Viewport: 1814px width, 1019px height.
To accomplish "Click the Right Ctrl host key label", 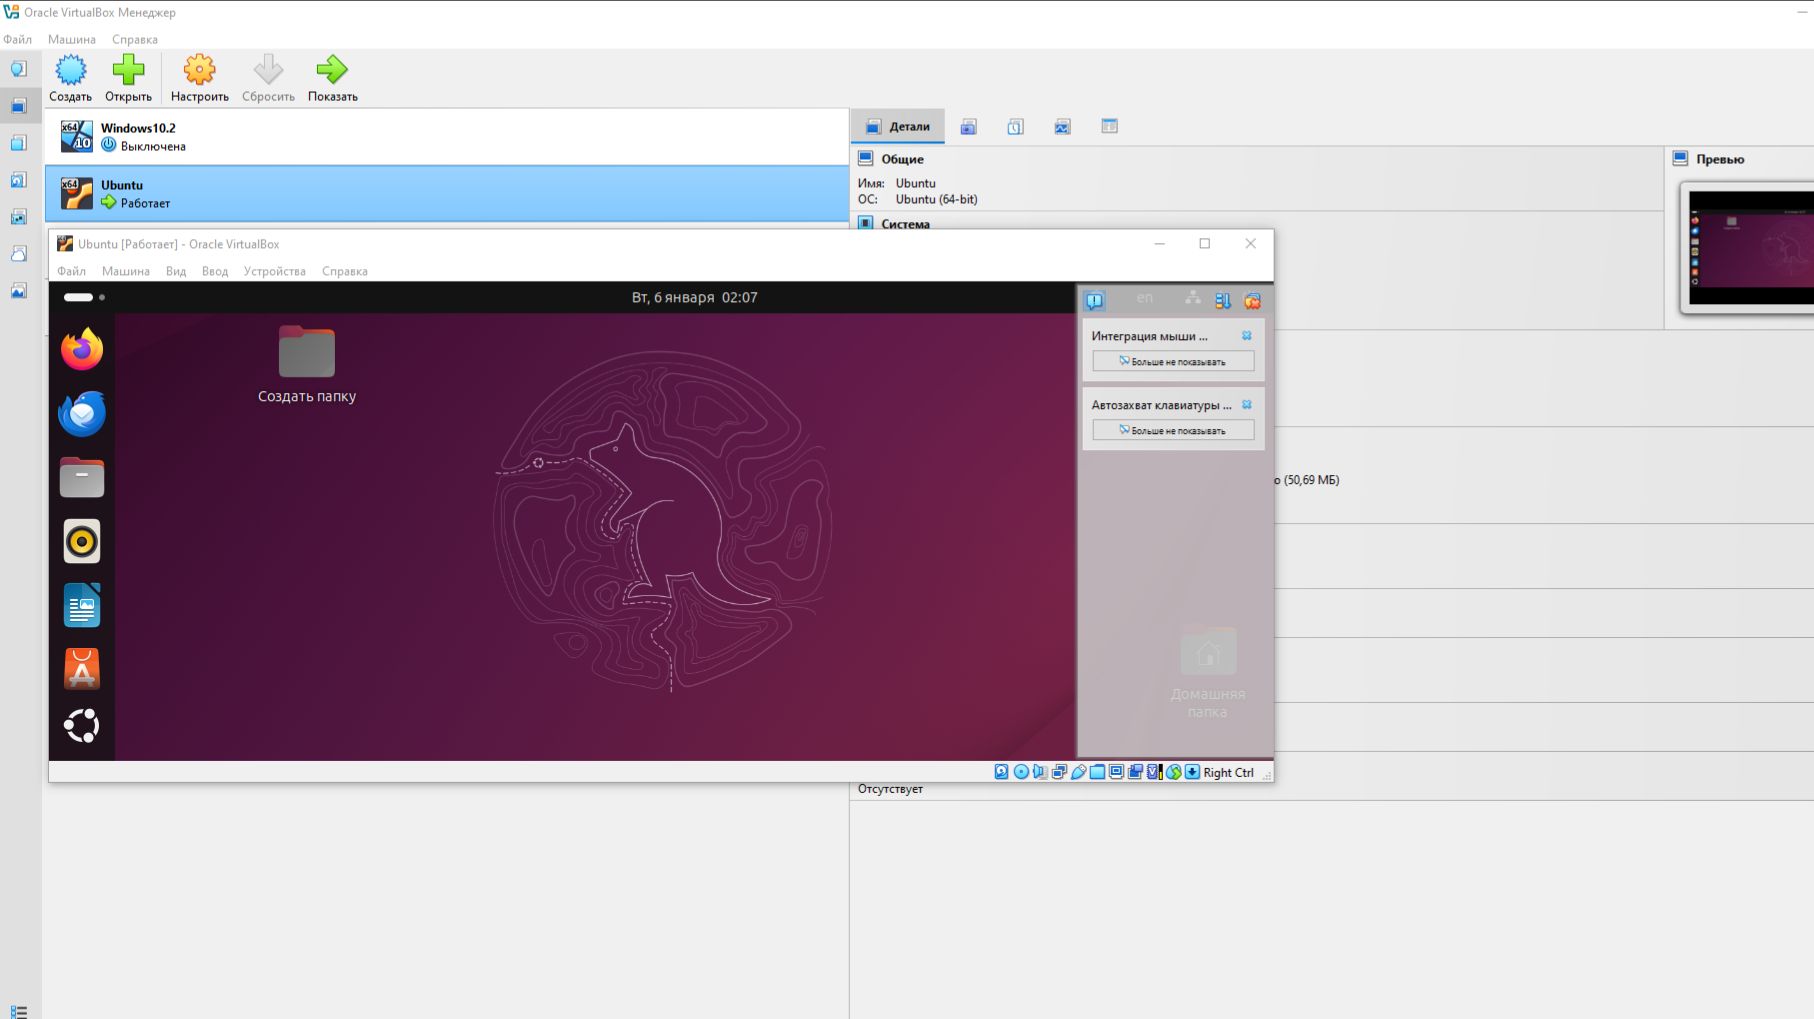I will tap(1228, 772).
